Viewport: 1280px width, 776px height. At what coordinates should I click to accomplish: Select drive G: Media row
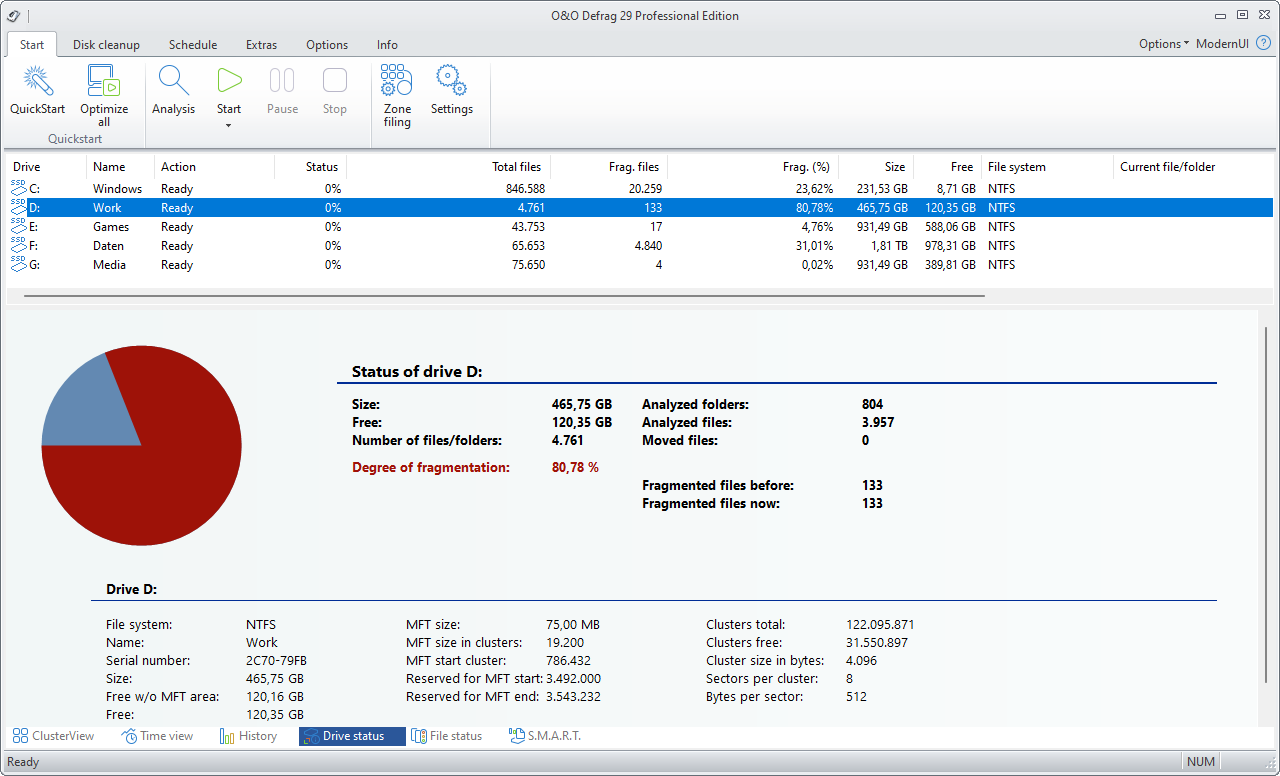640,265
